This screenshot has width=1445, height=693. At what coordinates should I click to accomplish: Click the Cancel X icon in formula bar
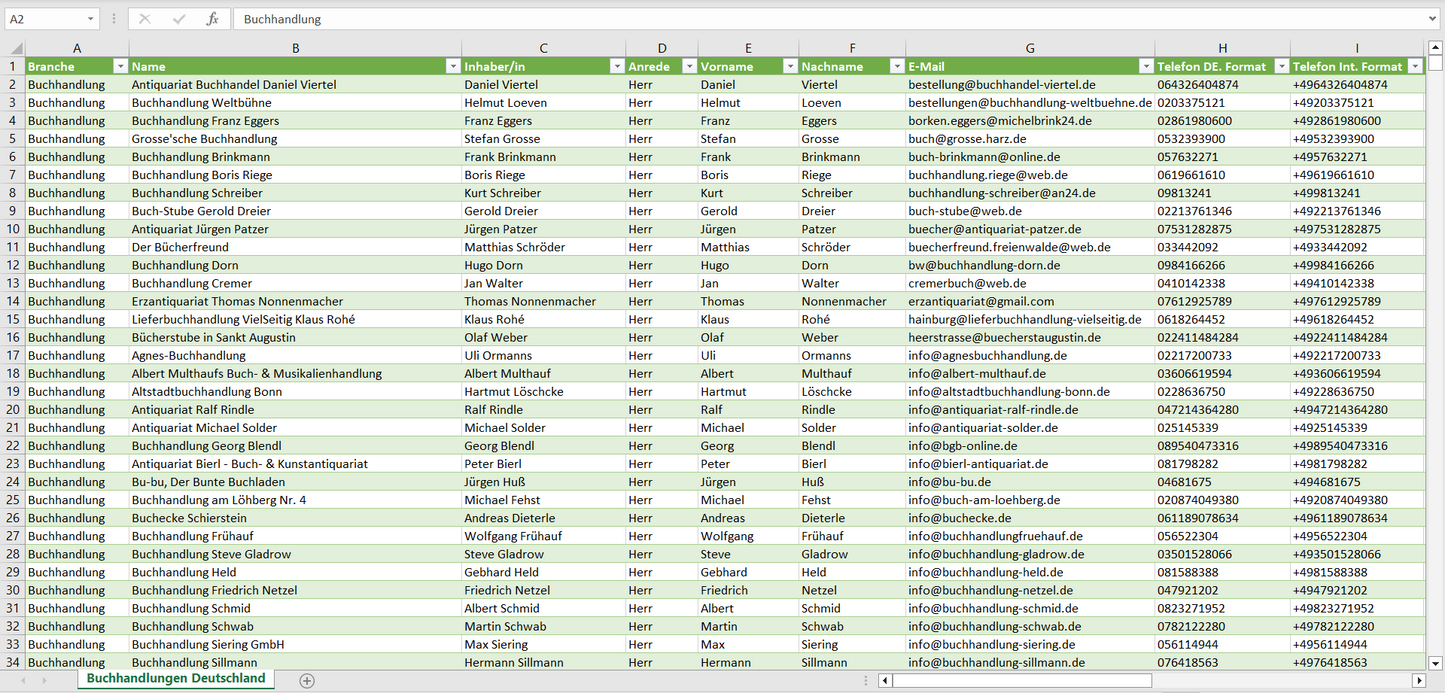(145, 19)
